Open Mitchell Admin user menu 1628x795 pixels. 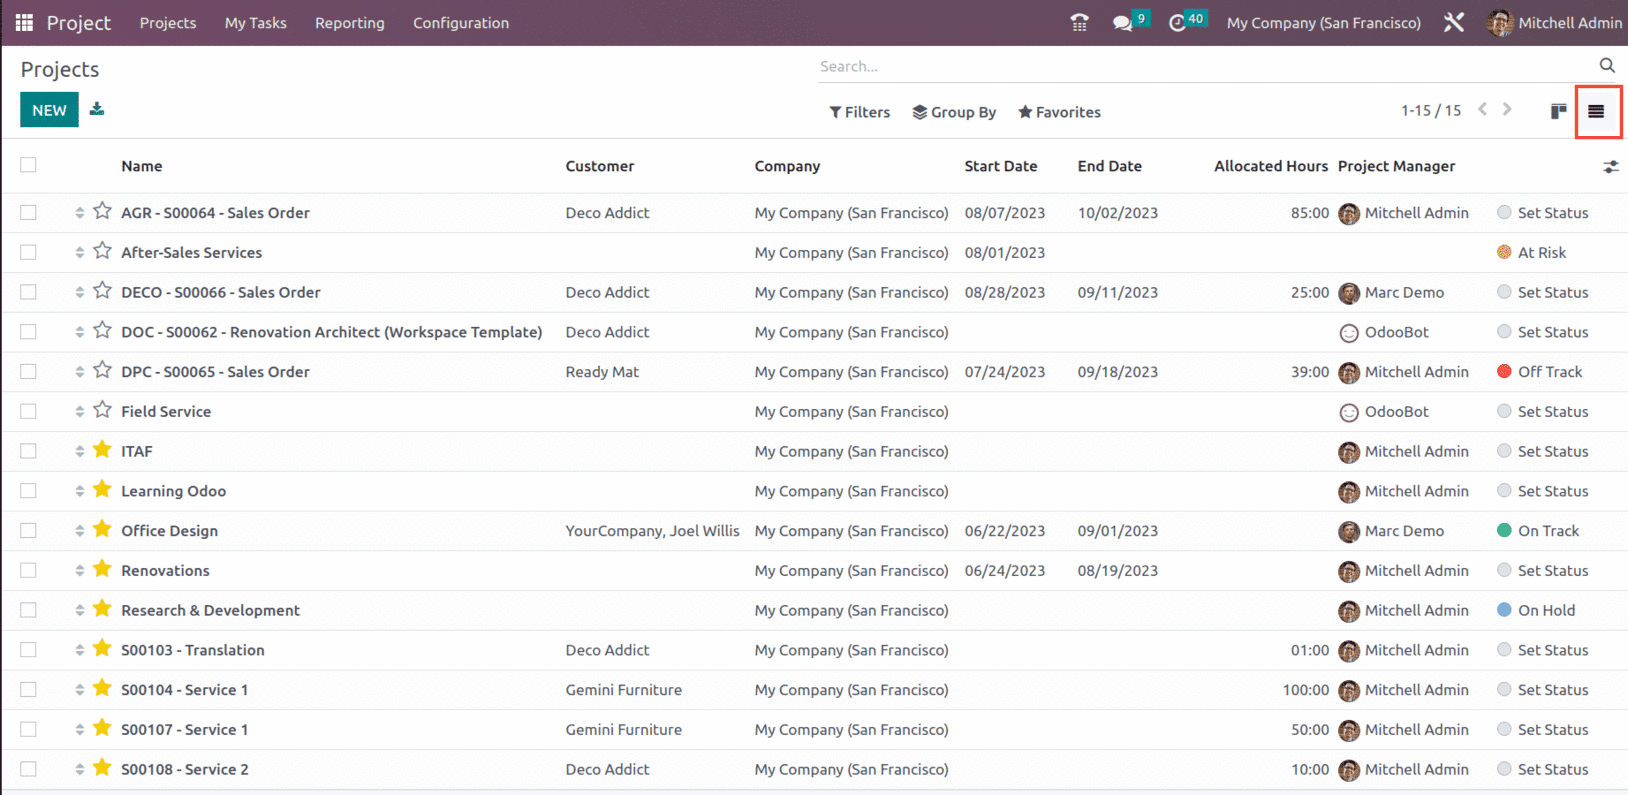point(1555,23)
